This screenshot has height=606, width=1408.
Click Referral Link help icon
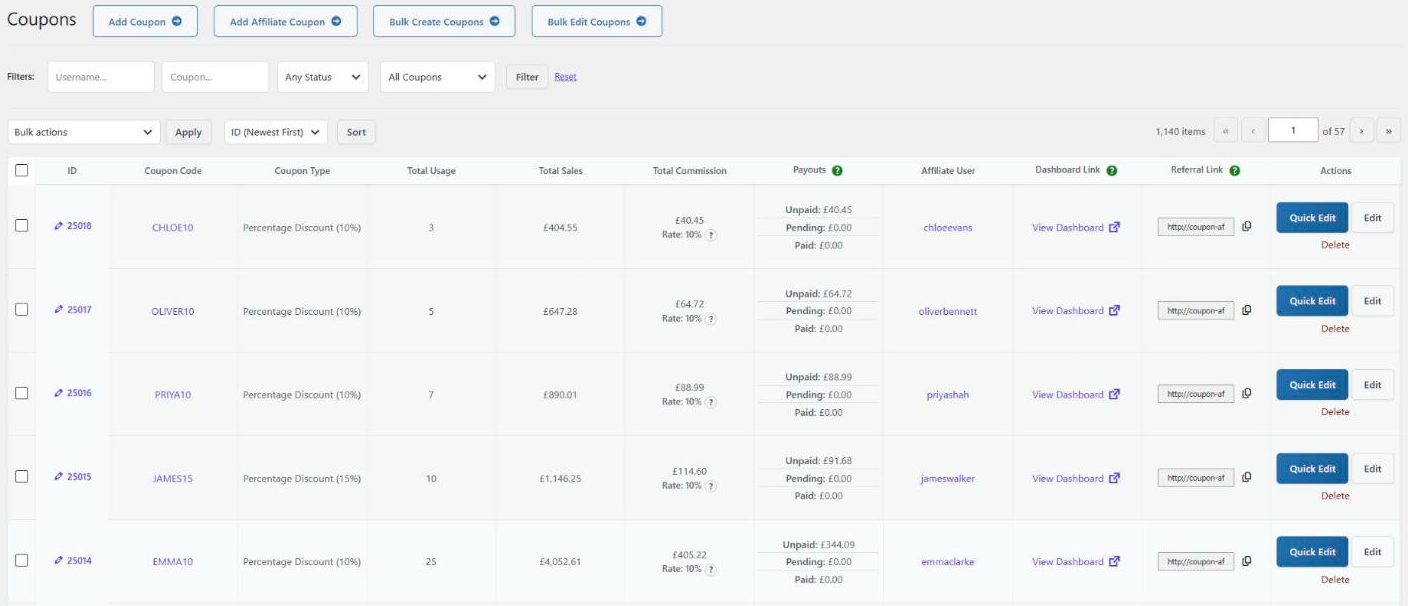coord(1235,171)
